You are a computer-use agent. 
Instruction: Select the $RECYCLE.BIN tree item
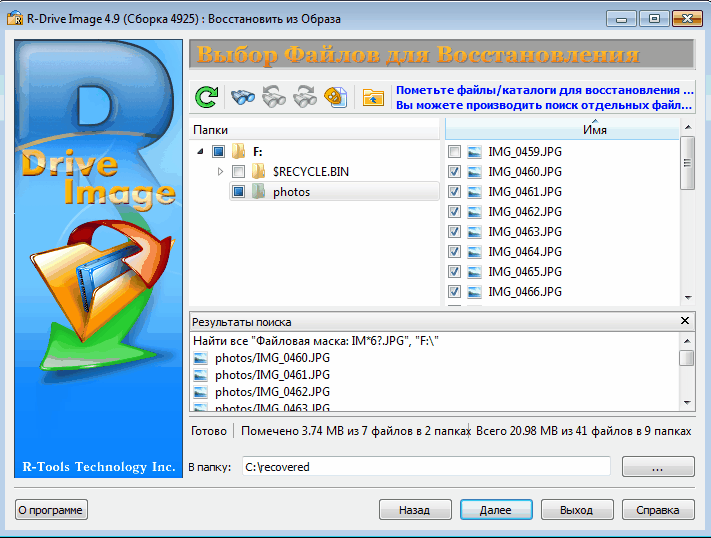point(311,172)
